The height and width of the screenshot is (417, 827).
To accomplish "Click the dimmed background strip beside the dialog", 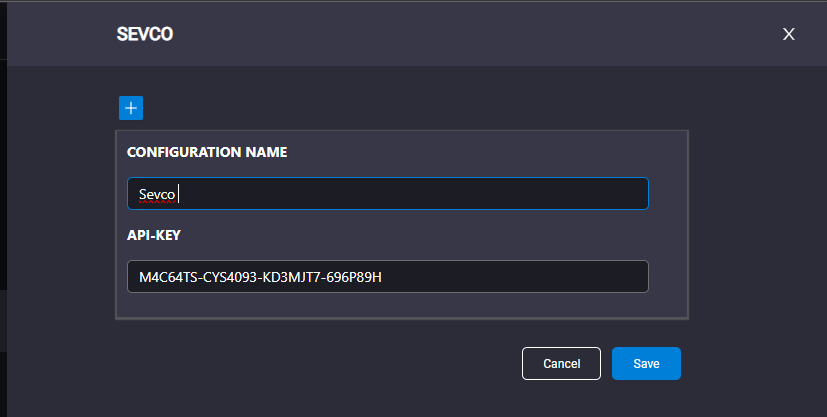I will [3, 211].
